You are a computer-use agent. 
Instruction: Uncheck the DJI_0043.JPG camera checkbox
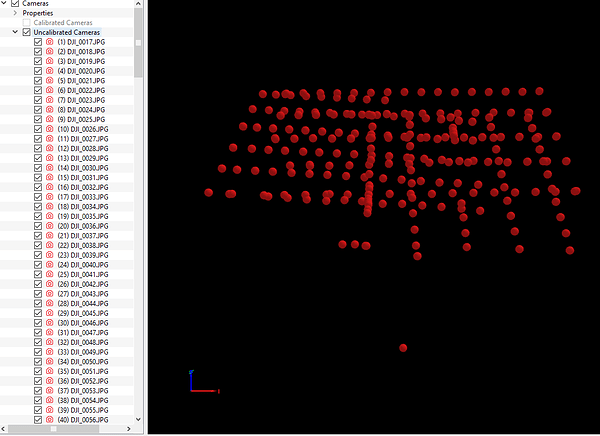(x=38, y=294)
